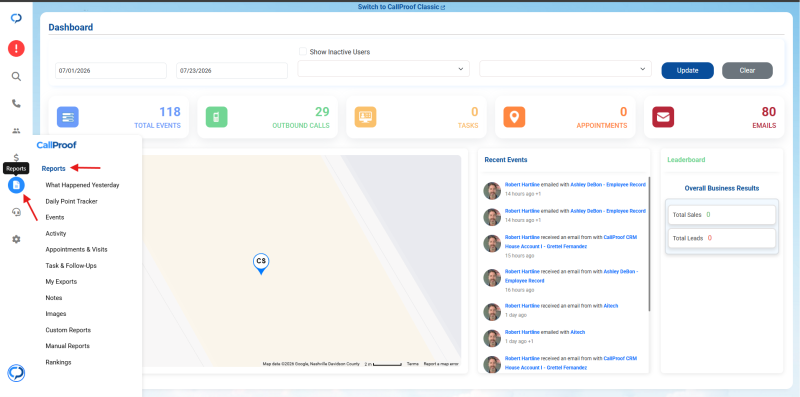
Task: Click the Total Events card icon
Action: pos(68,117)
